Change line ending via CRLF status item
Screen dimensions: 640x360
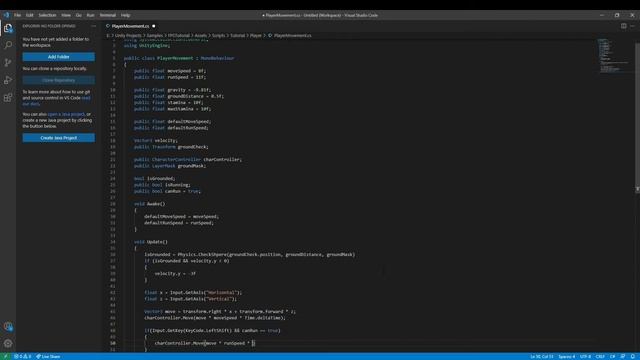(600, 356)
